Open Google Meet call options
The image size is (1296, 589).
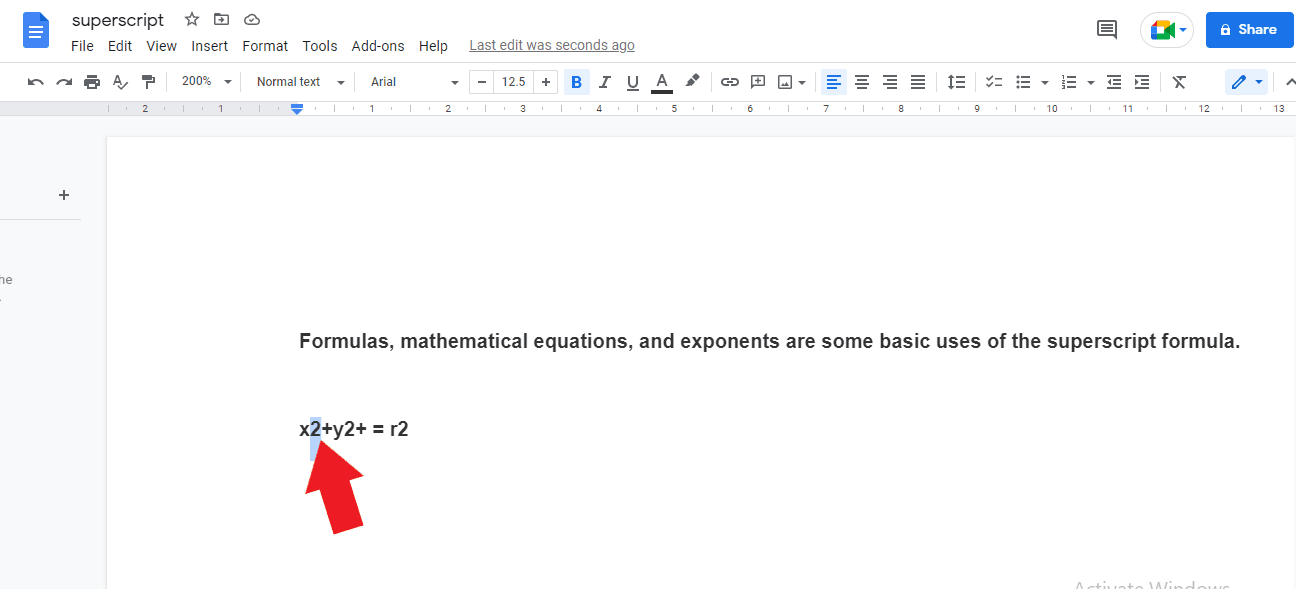click(1167, 30)
